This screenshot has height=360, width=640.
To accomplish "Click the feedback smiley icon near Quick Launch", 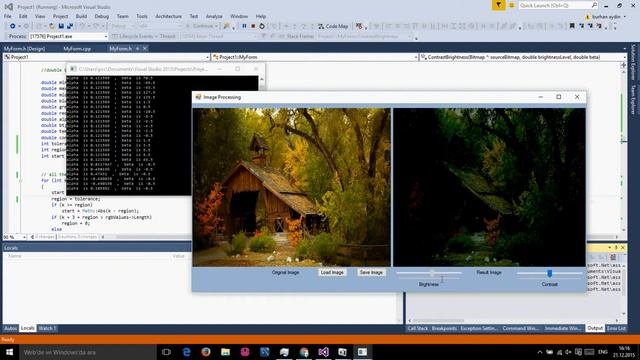I will pyautogui.click(x=511, y=5).
